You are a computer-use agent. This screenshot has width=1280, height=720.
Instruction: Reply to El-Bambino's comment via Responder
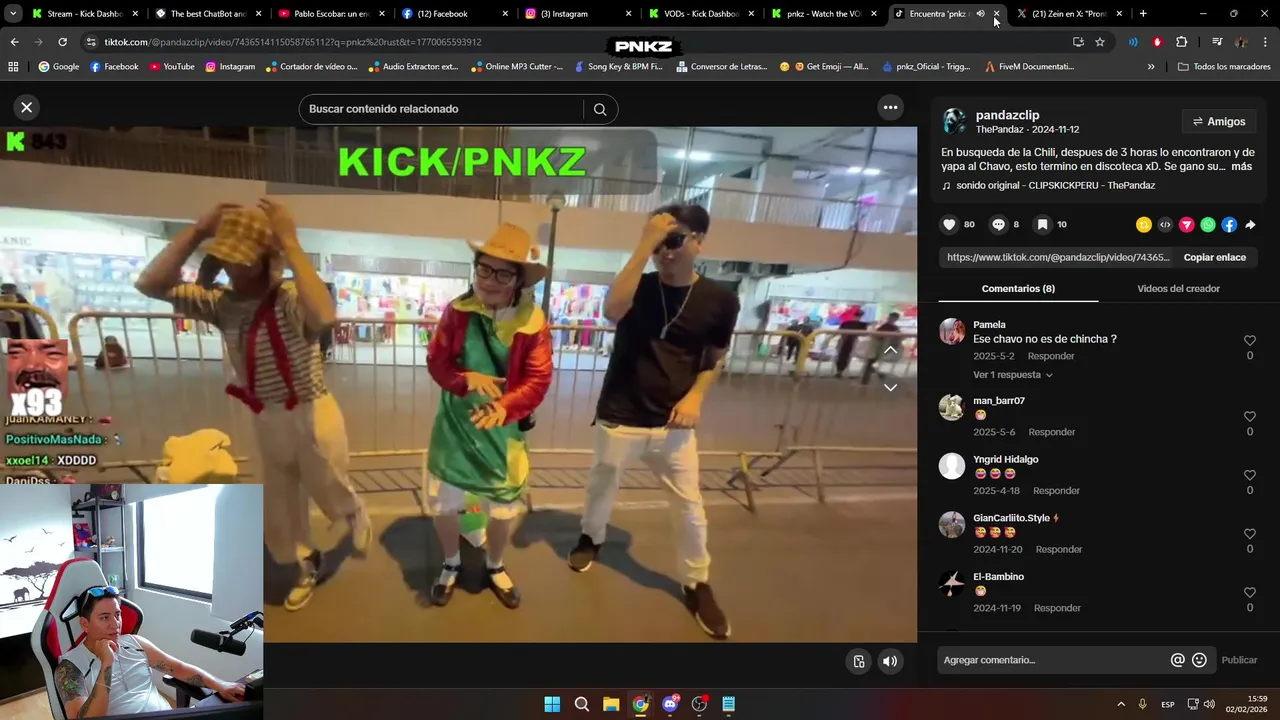coord(1057,608)
